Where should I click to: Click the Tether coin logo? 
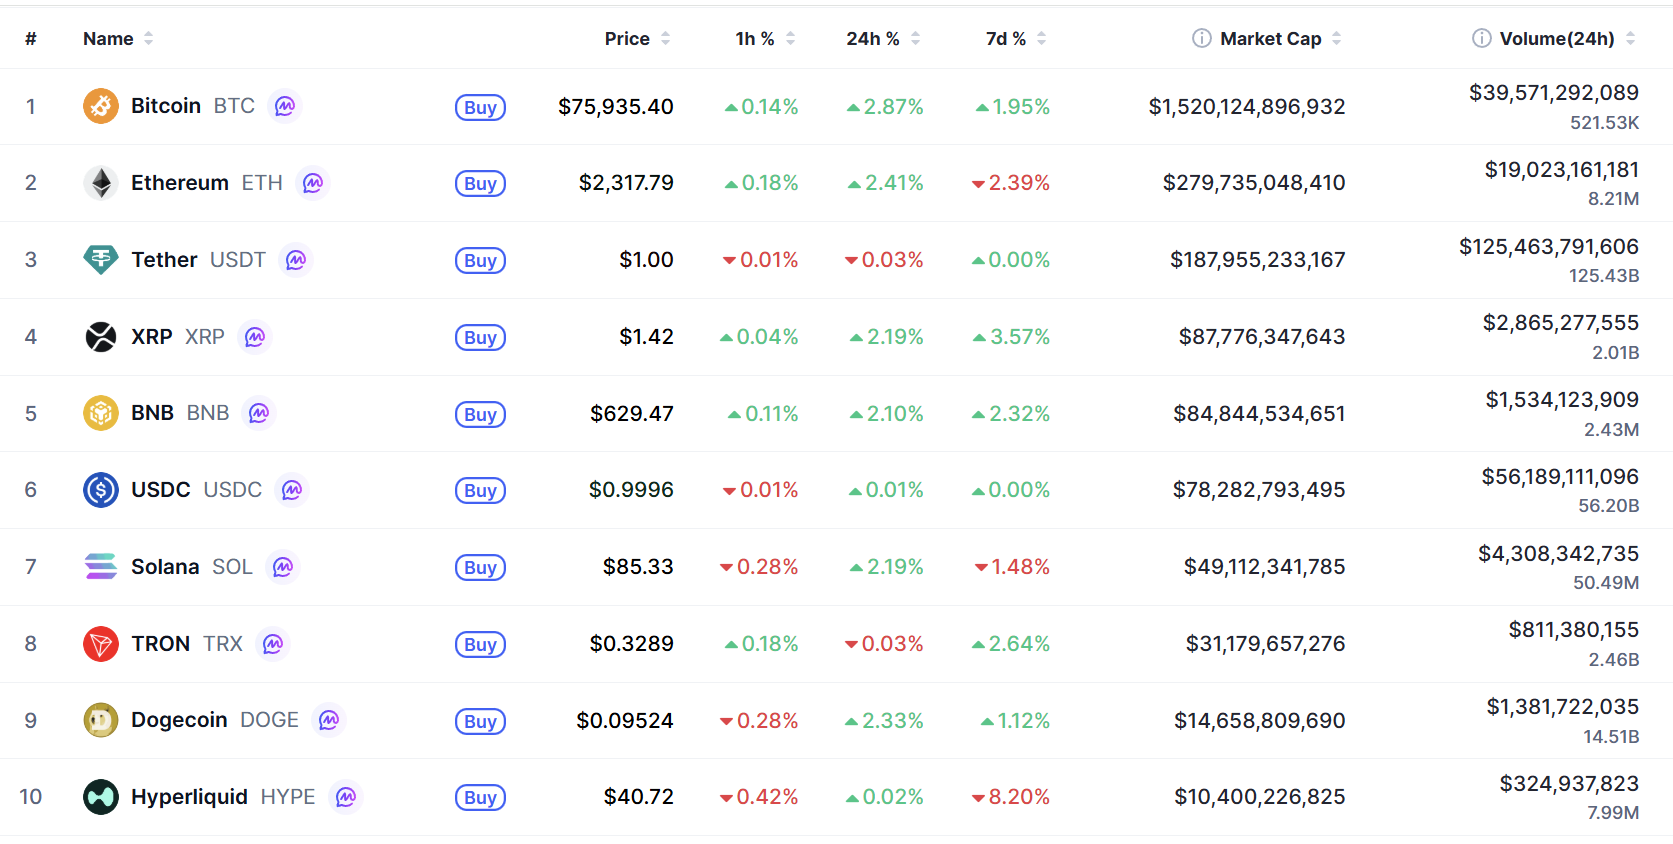(x=101, y=260)
